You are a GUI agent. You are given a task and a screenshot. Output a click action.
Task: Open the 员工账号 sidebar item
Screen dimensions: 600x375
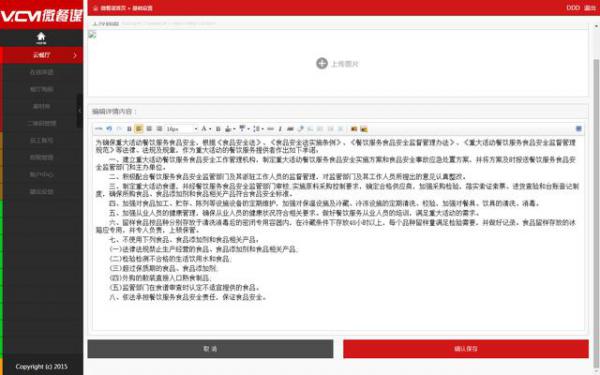click(x=41, y=140)
